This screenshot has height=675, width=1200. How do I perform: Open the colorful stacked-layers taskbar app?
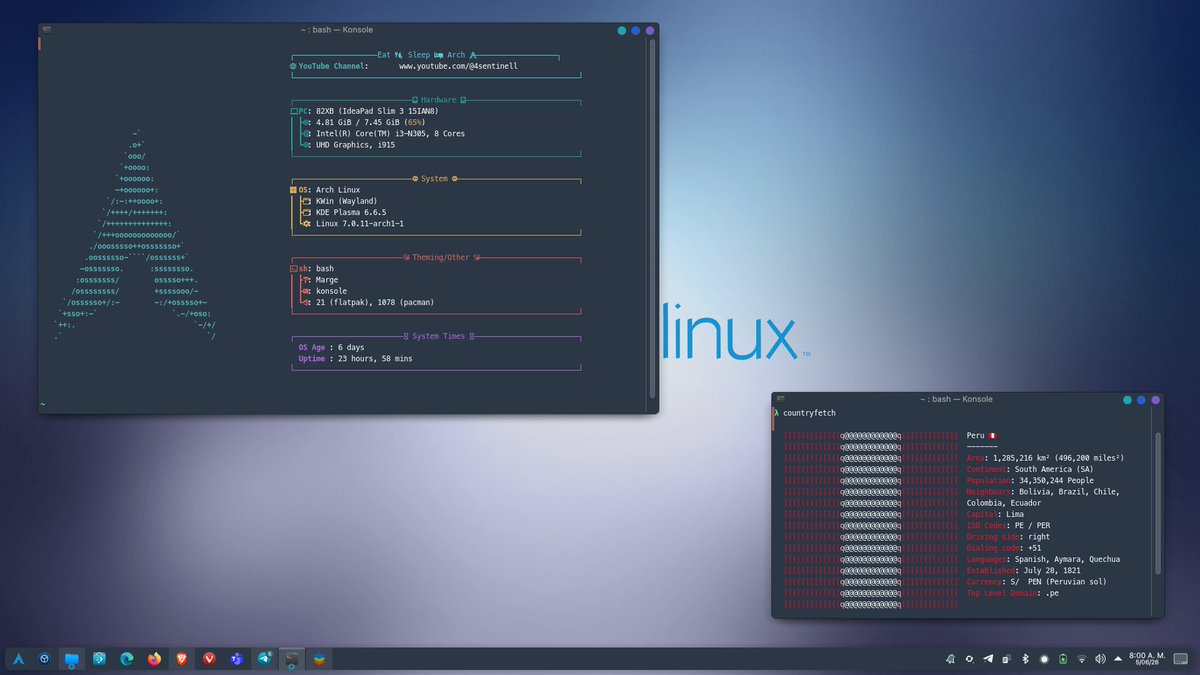pyautogui.click(x=318, y=659)
